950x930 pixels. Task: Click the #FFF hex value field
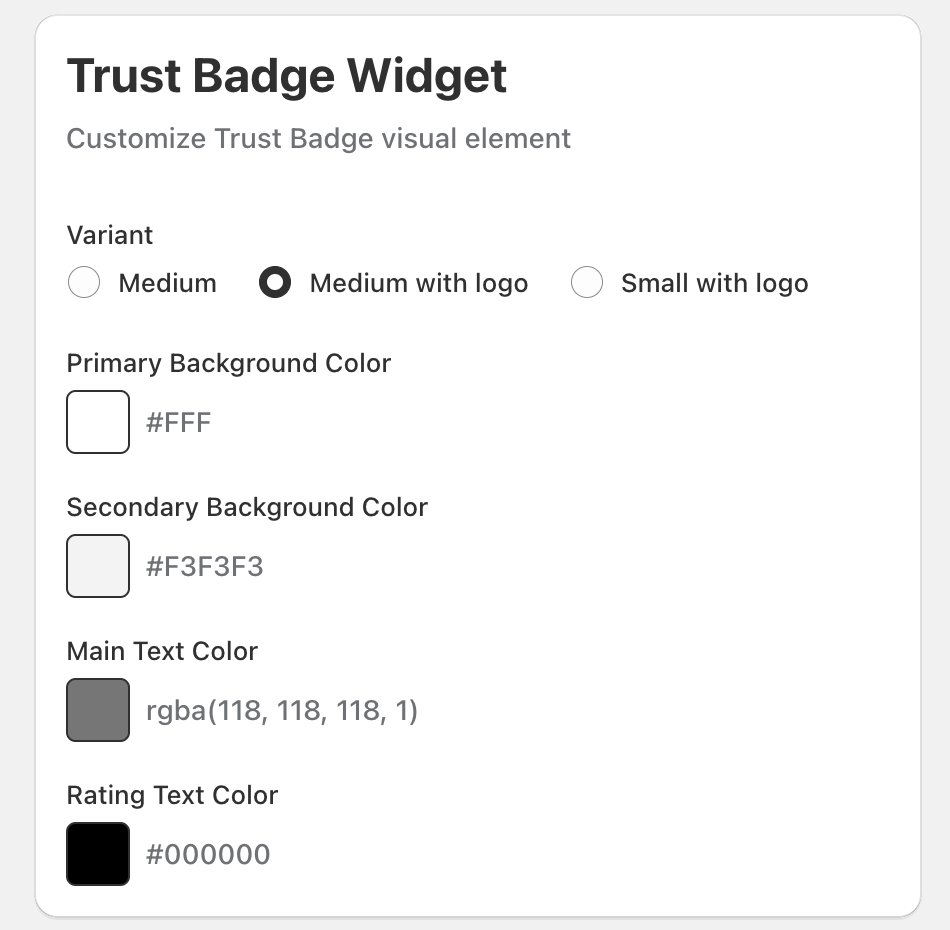[180, 422]
